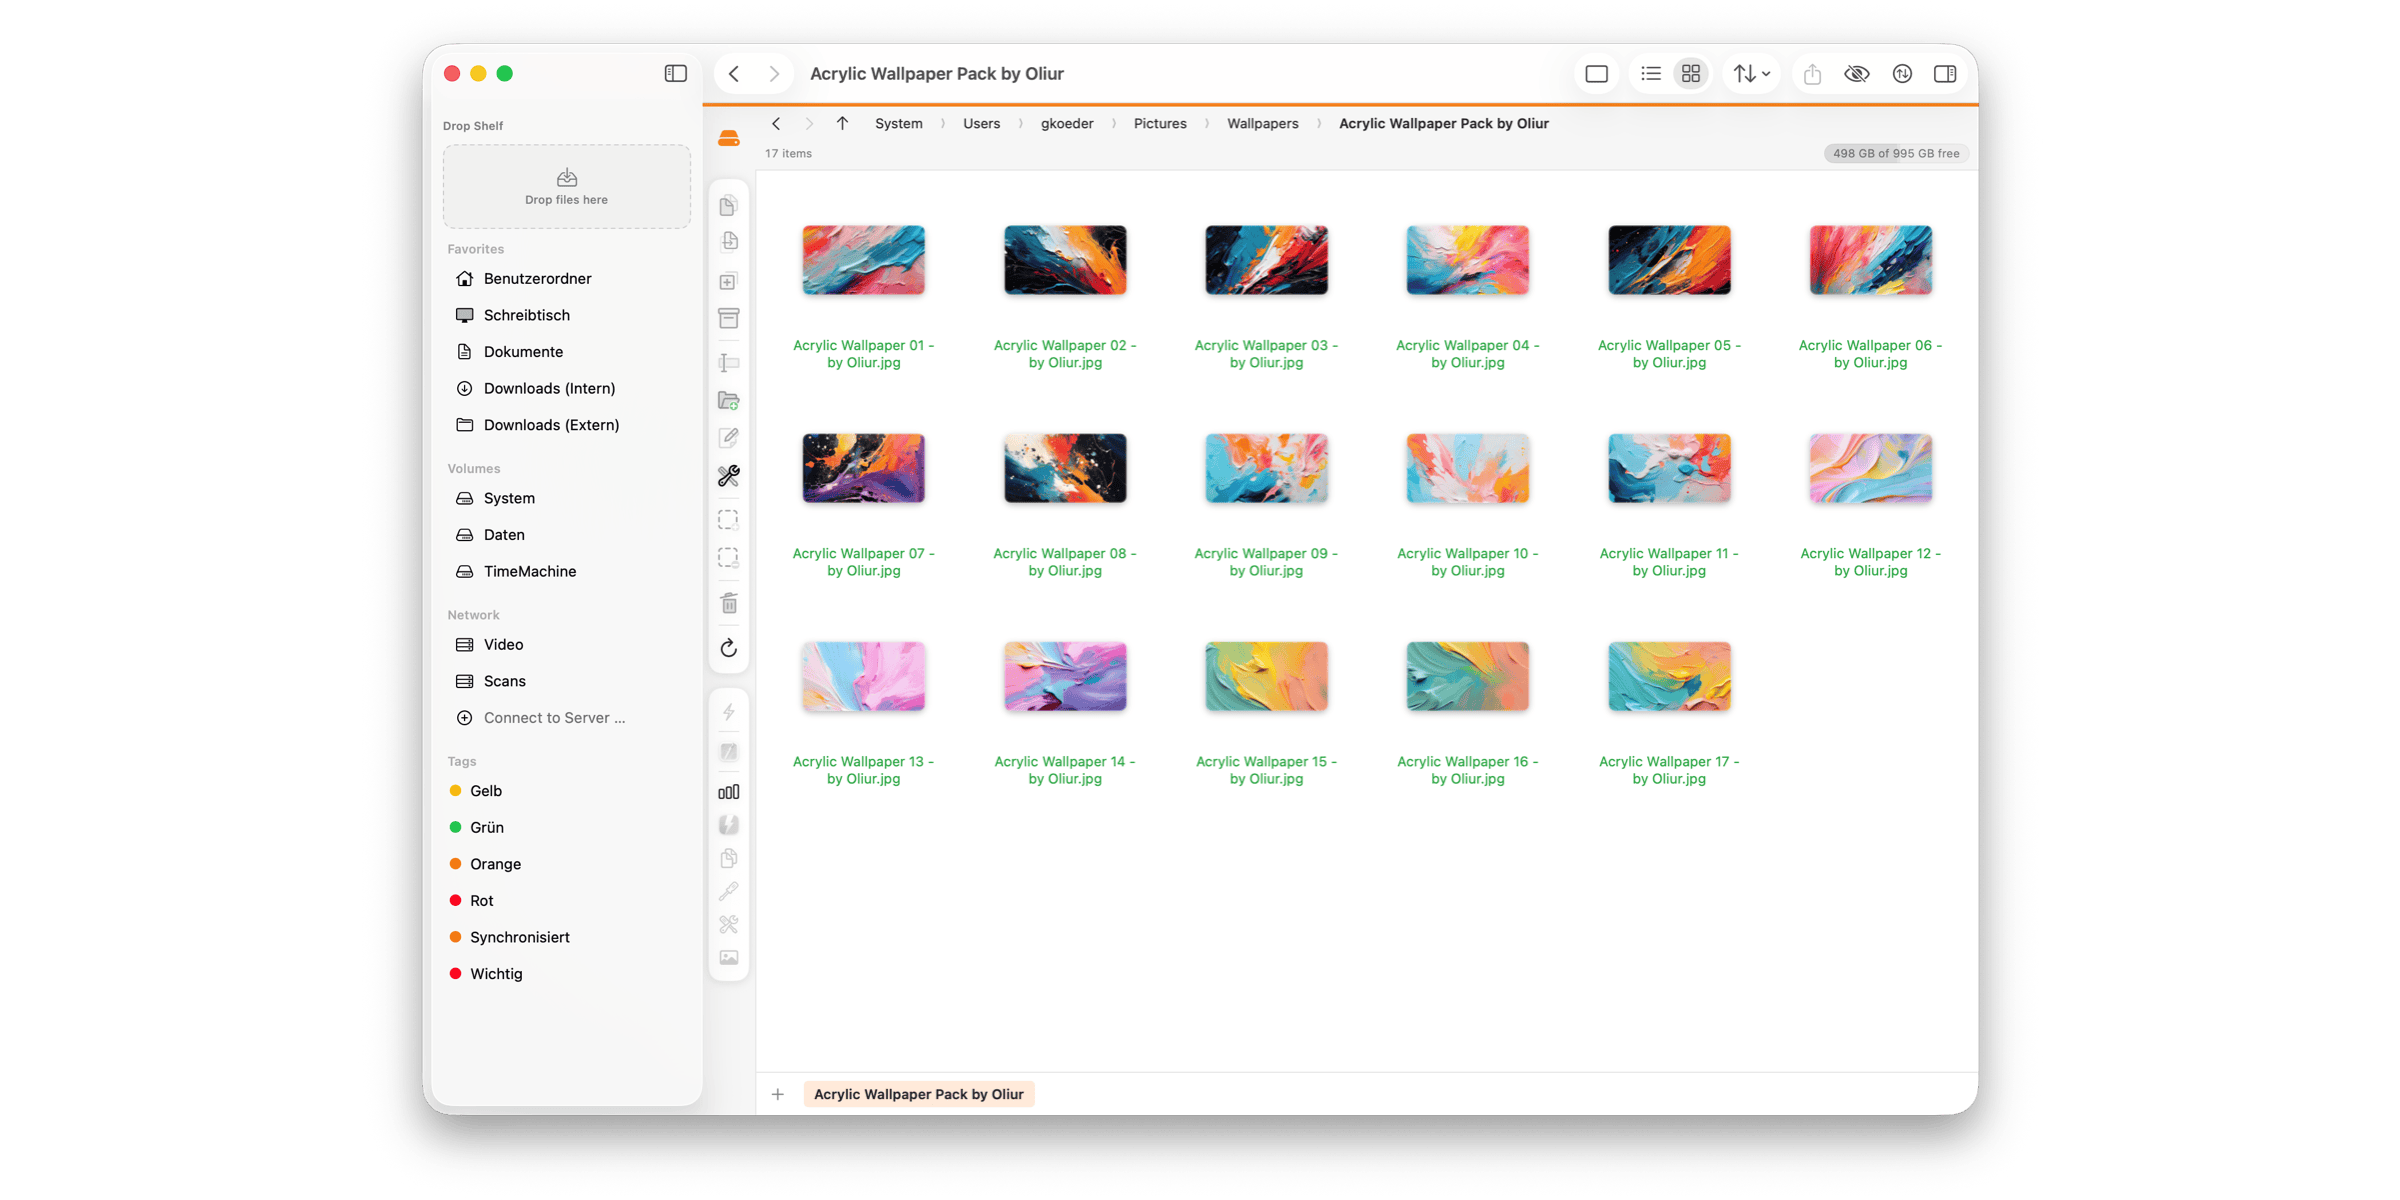2400x1200 pixels.
Task: Click the Duplicate icon with plus sign
Action: point(729,281)
